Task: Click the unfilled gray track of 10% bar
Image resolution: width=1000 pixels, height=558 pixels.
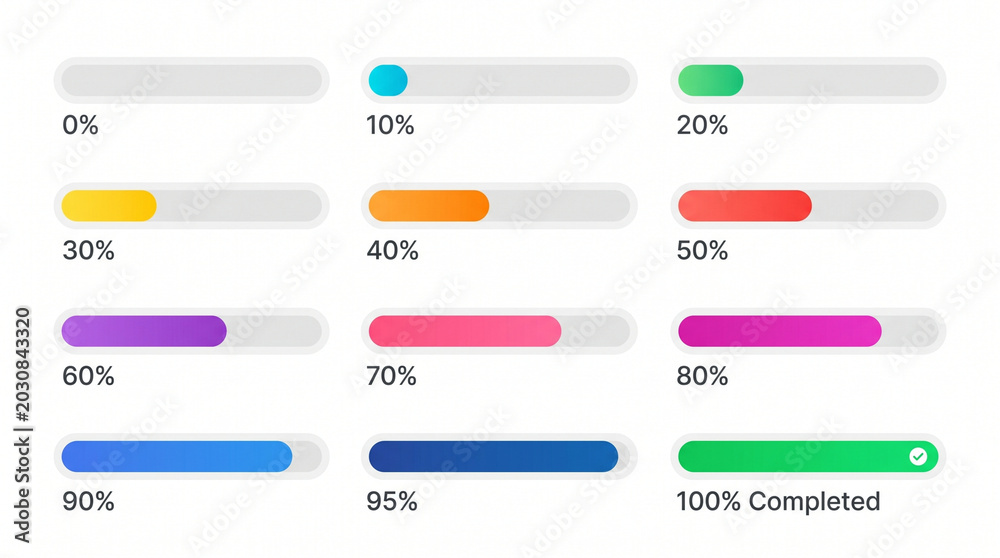Action: click(518, 80)
